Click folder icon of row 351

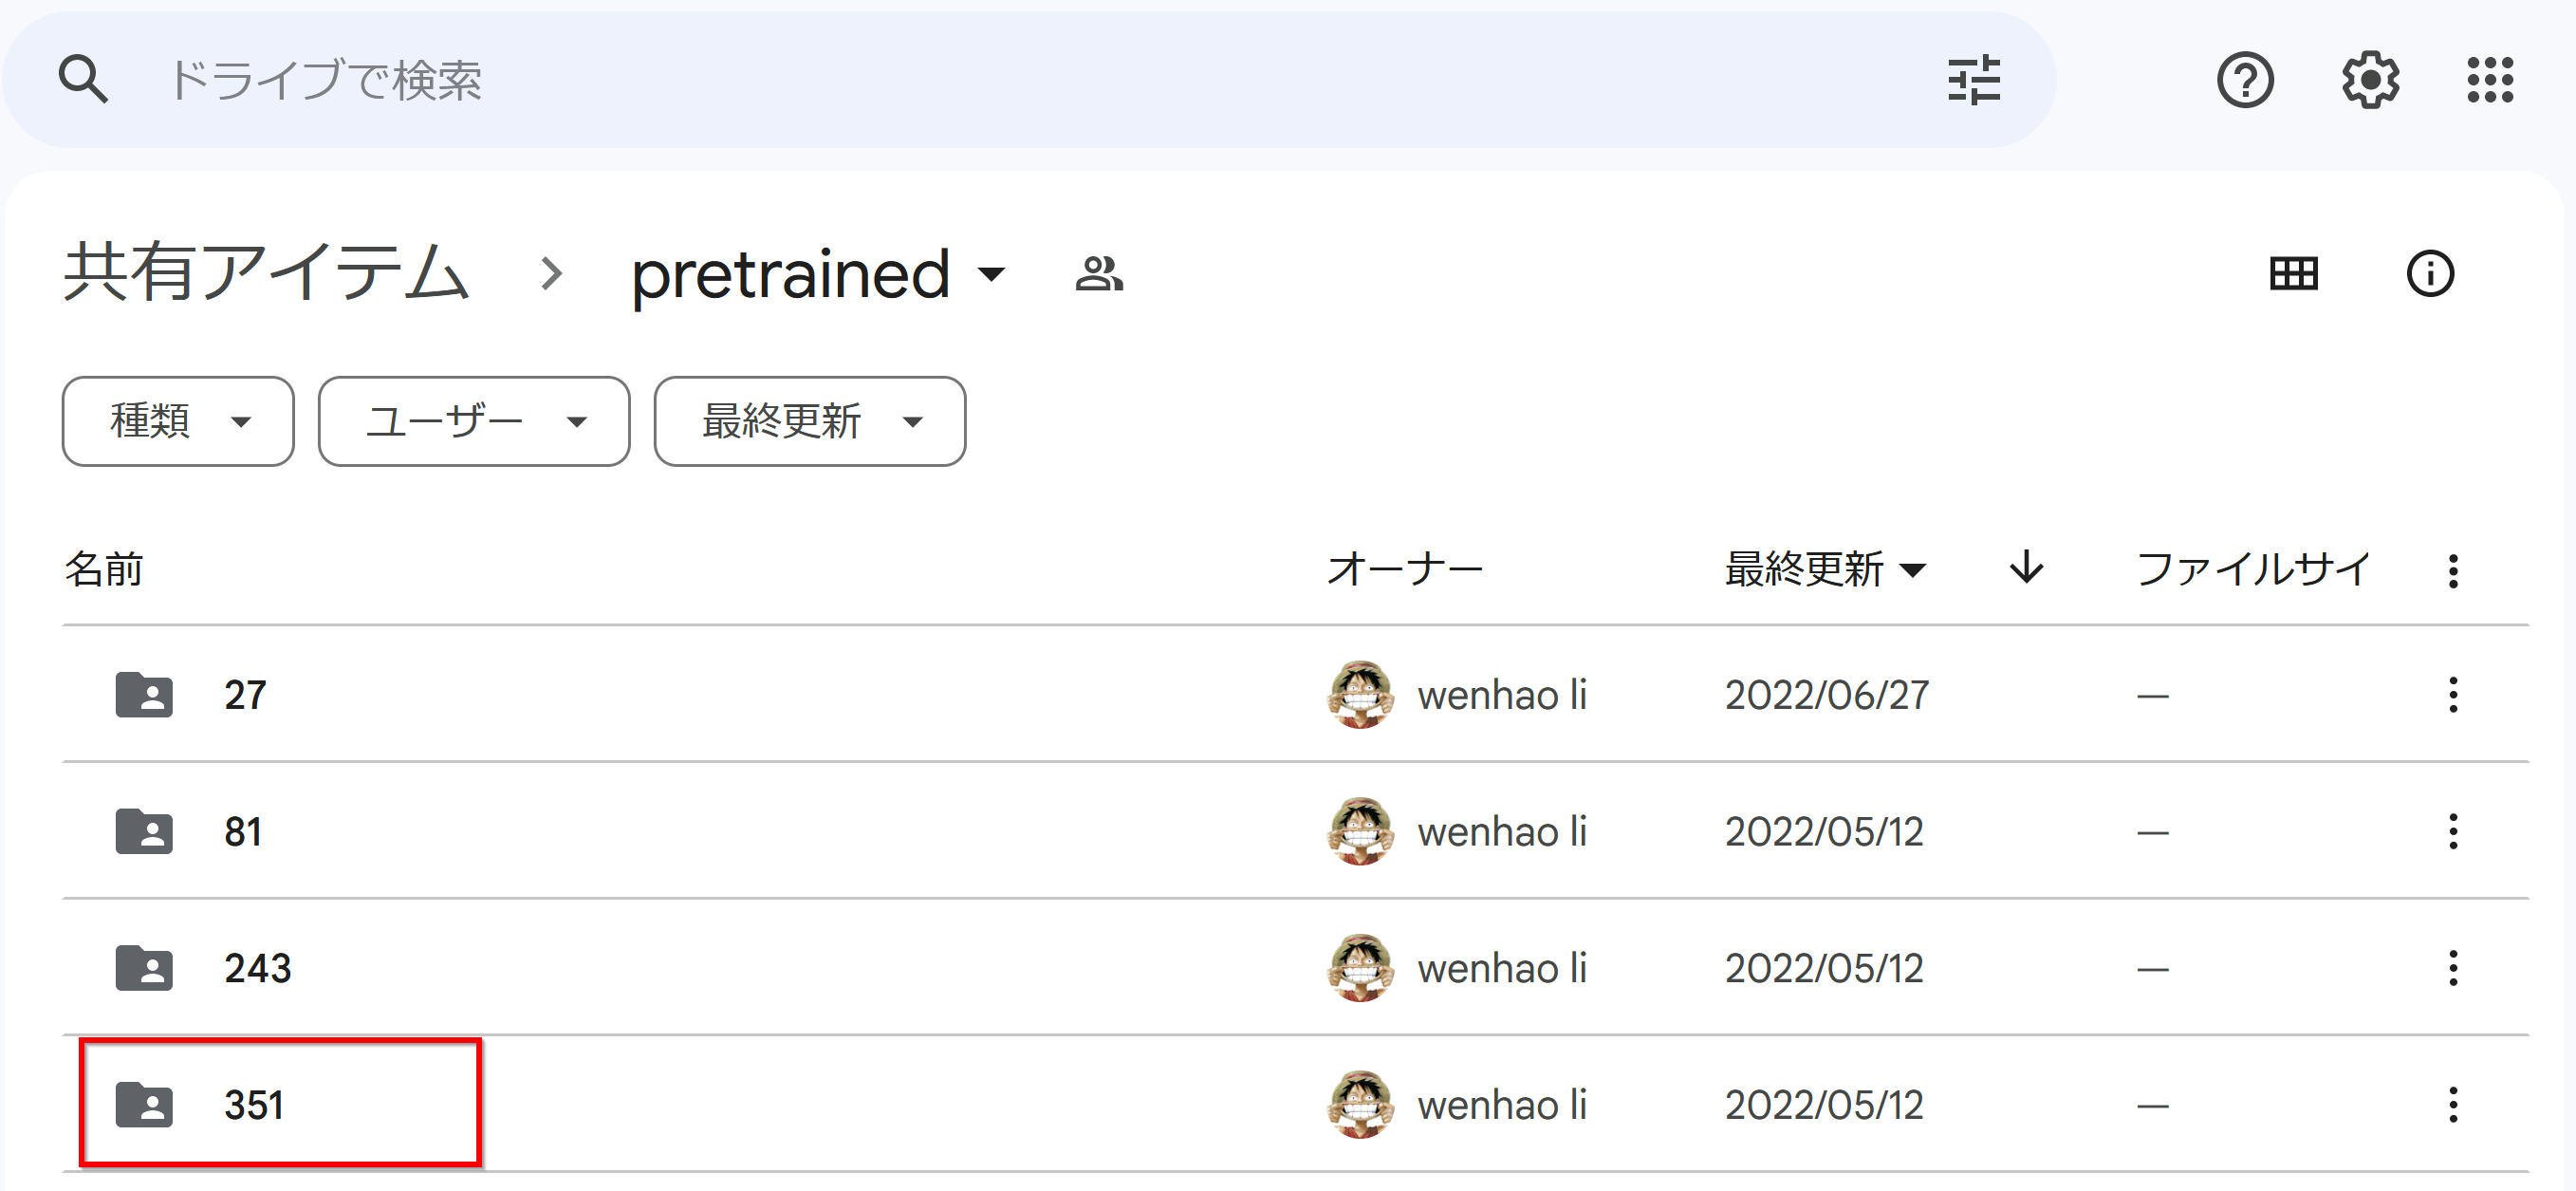click(x=144, y=1105)
